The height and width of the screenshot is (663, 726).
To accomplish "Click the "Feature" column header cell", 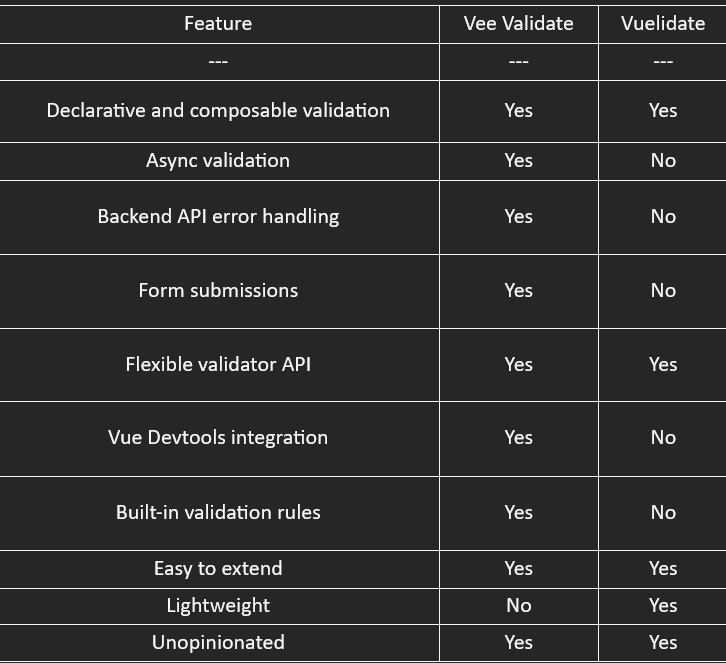I will pos(218,23).
